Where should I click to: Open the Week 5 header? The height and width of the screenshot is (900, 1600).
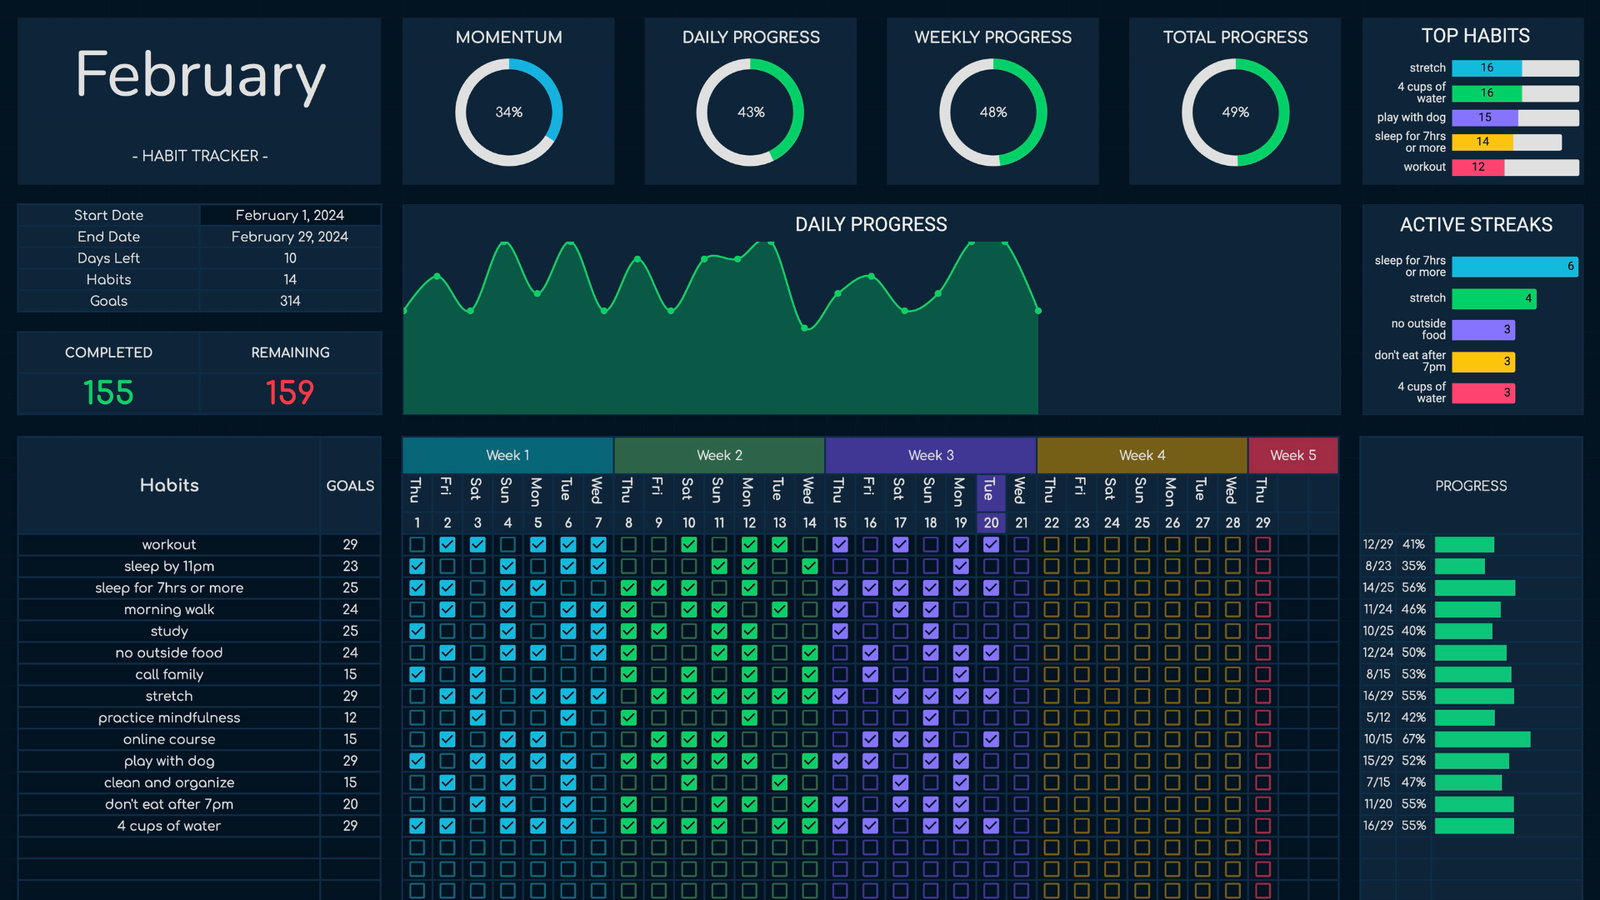[x=1293, y=455]
